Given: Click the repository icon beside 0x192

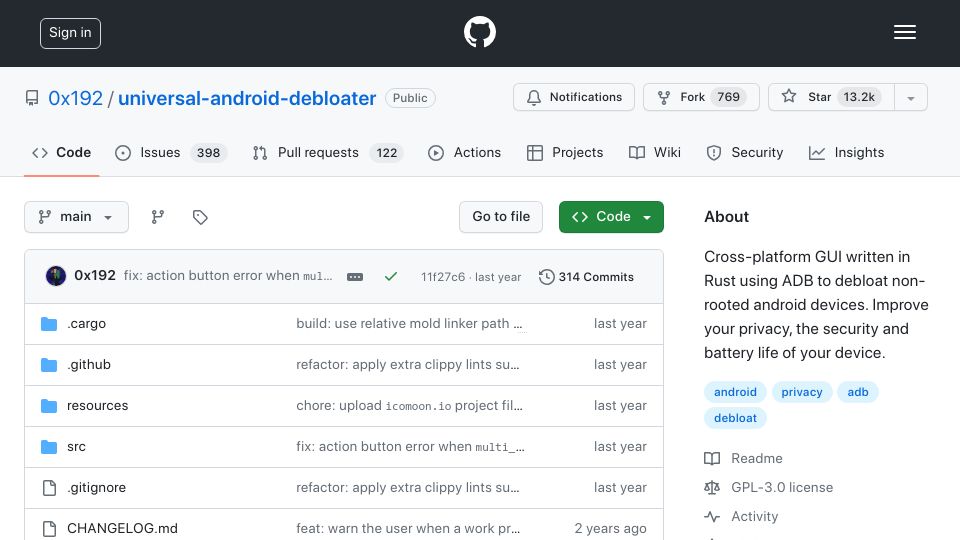Looking at the screenshot, I should pos(32,98).
